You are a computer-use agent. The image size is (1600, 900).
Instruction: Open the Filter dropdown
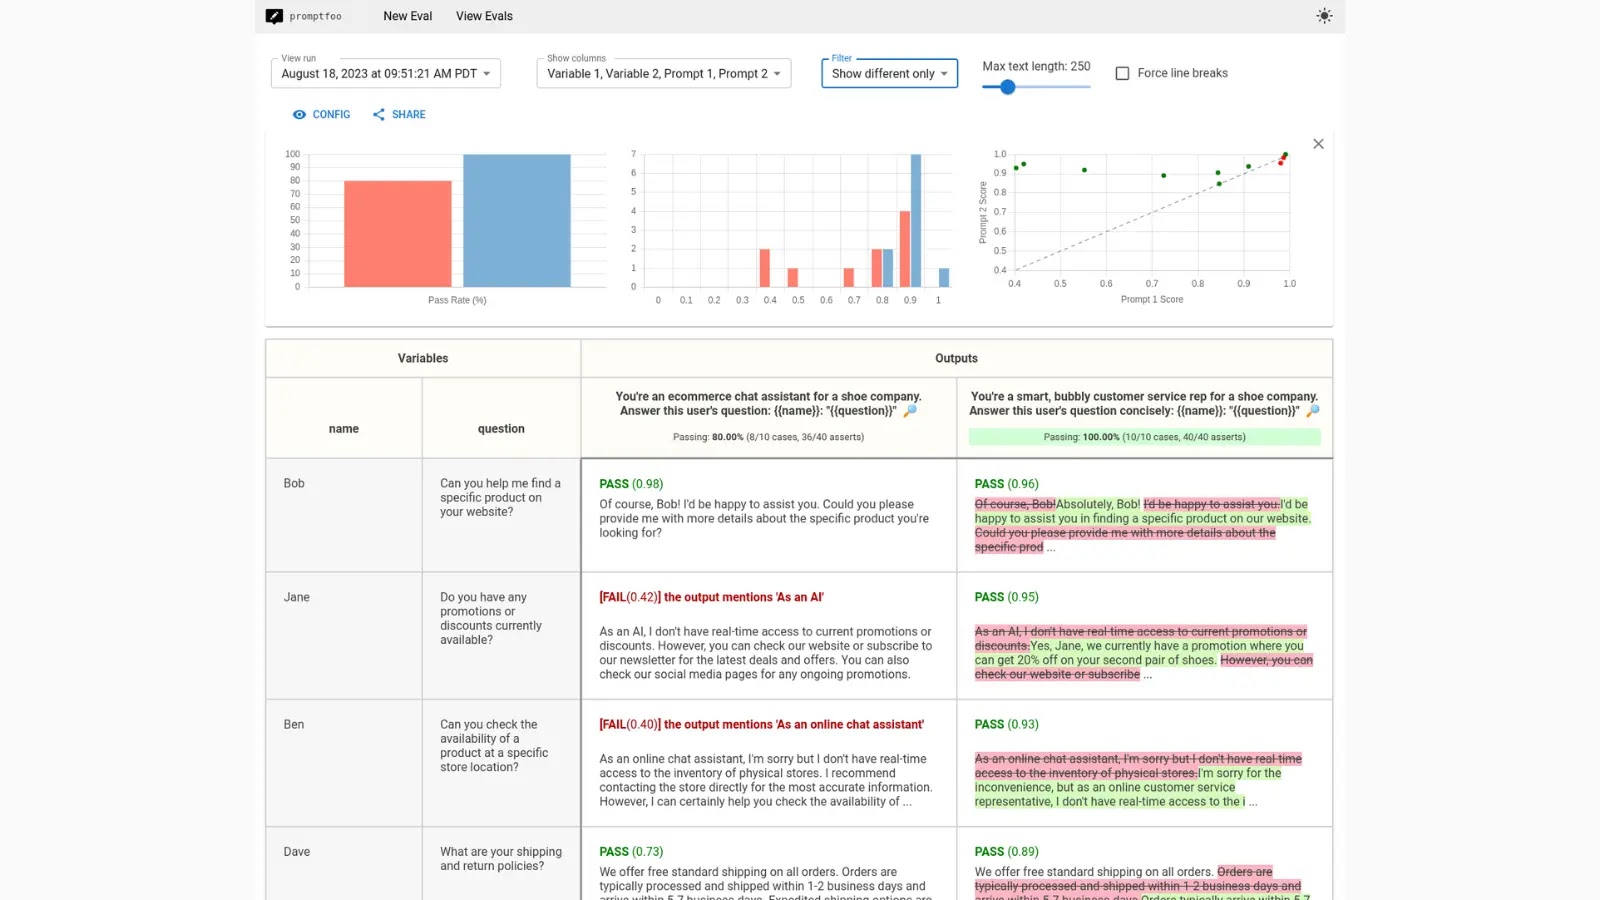(889, 73)
